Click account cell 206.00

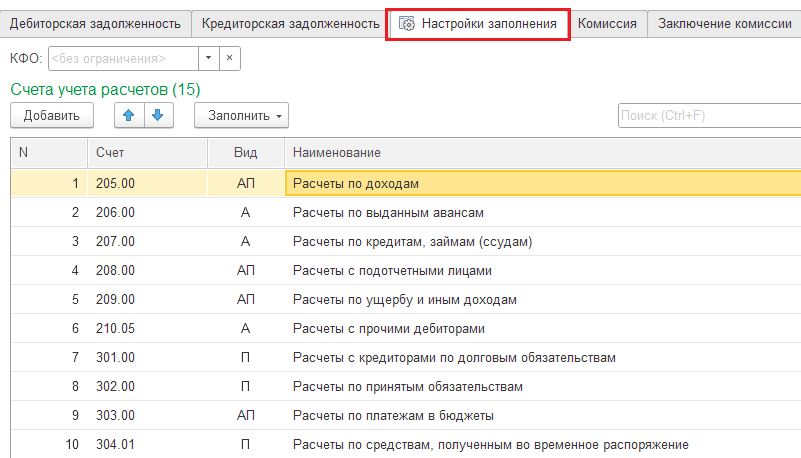tap(148, 212)
